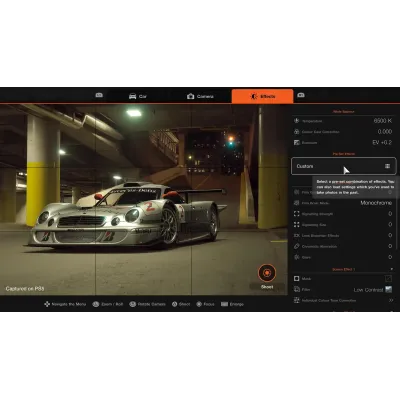Click the Temperature thermometer icon

[x=296, y=121]
